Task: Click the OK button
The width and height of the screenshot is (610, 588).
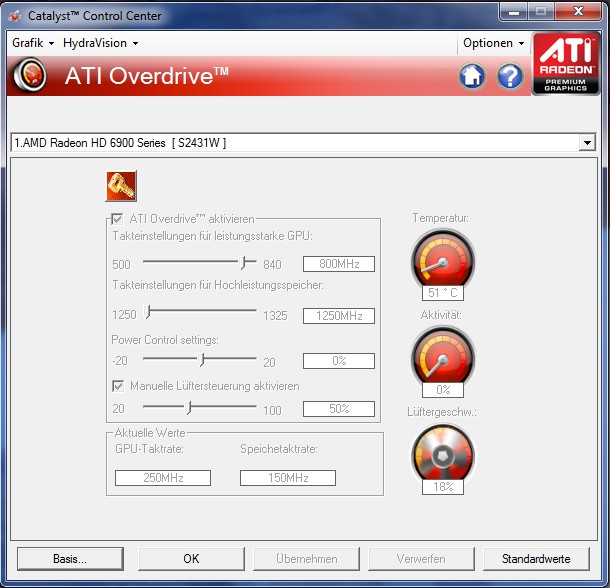Action: click(x=191, y=559)
